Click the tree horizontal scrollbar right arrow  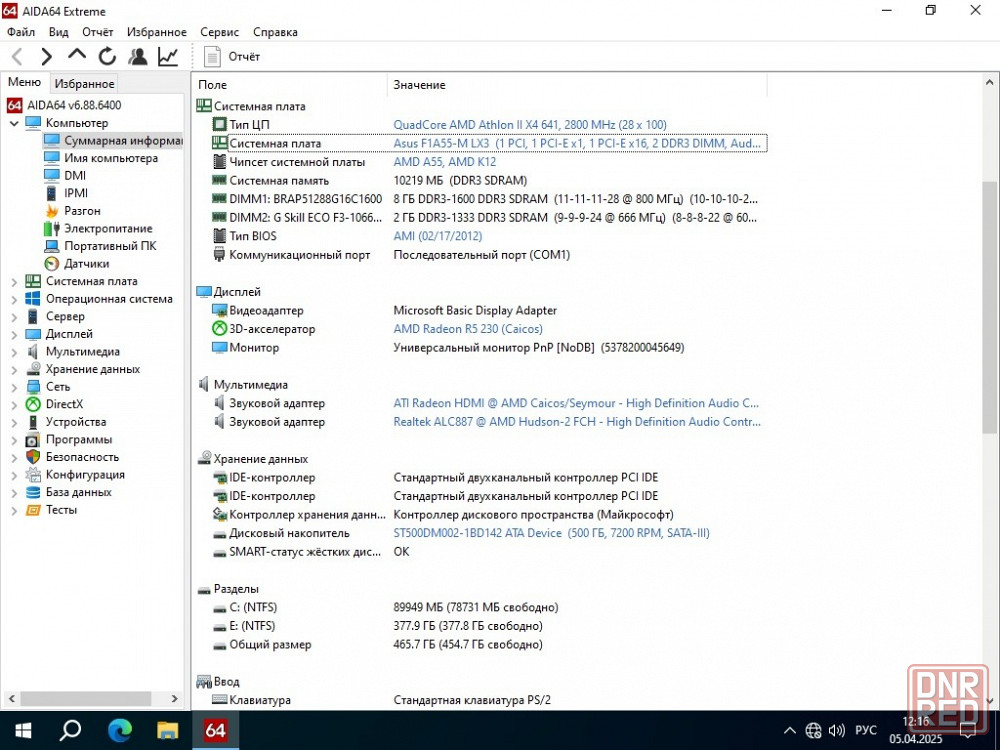tap(175, 698)
